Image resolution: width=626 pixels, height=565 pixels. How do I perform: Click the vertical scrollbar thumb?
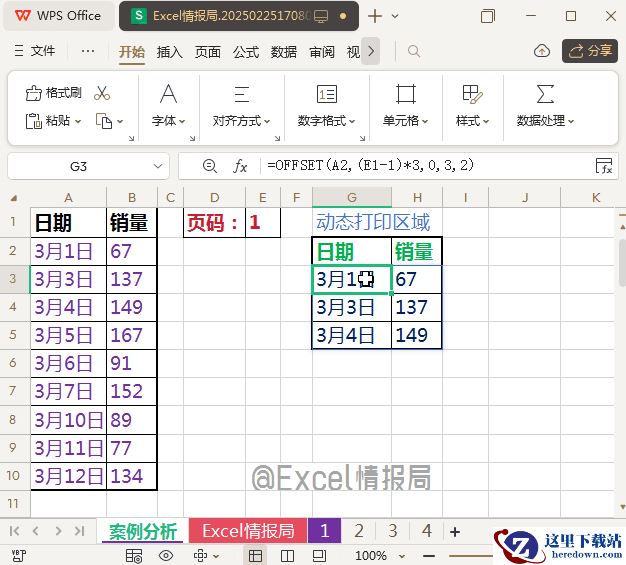pyautogui.click(x=622, y=263)
